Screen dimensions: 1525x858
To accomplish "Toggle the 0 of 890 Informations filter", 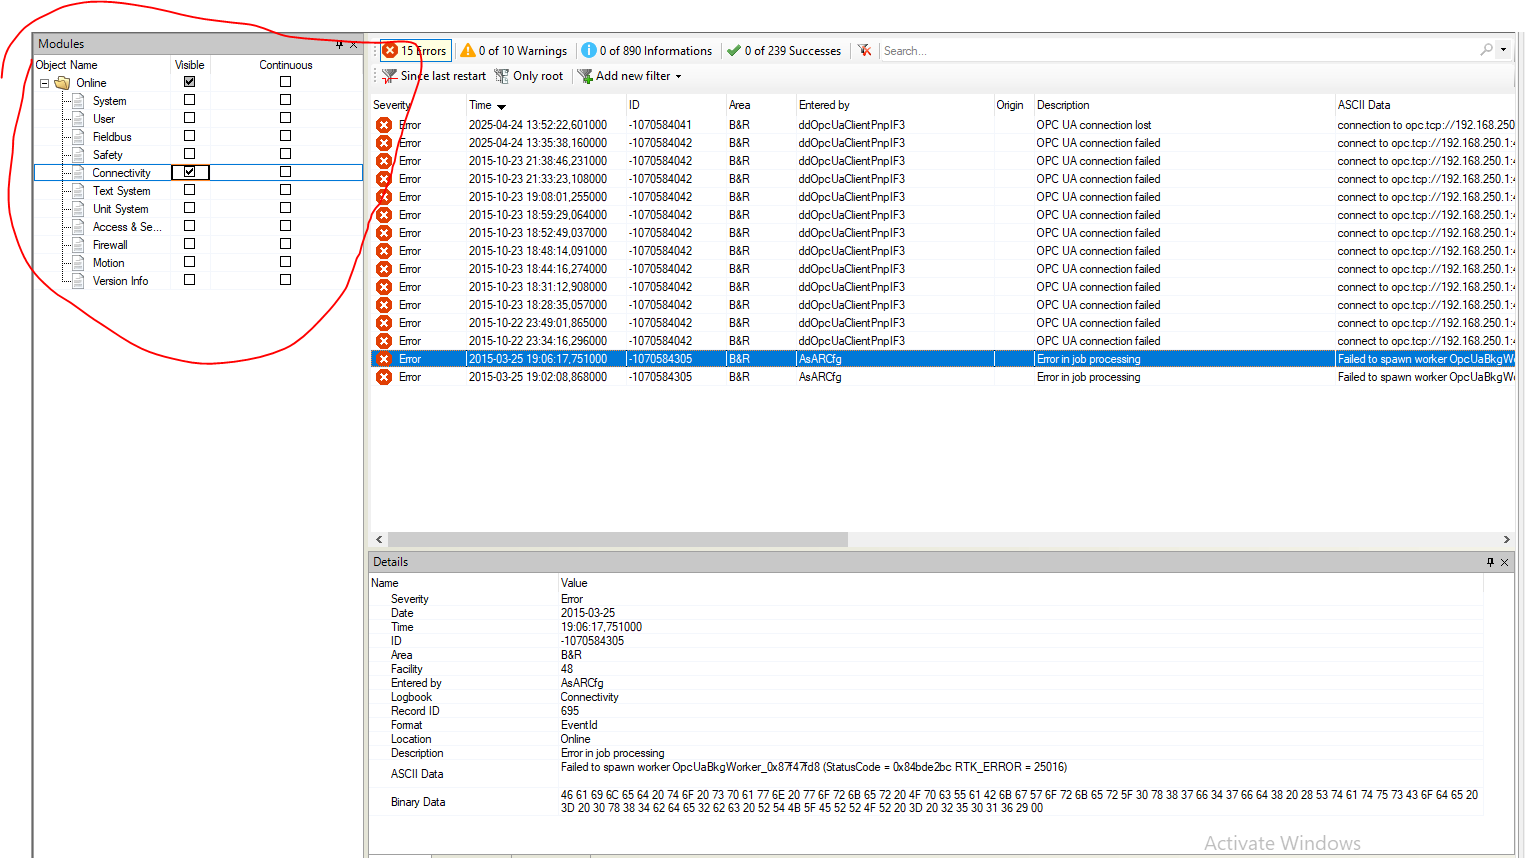I will pos(647,50).
